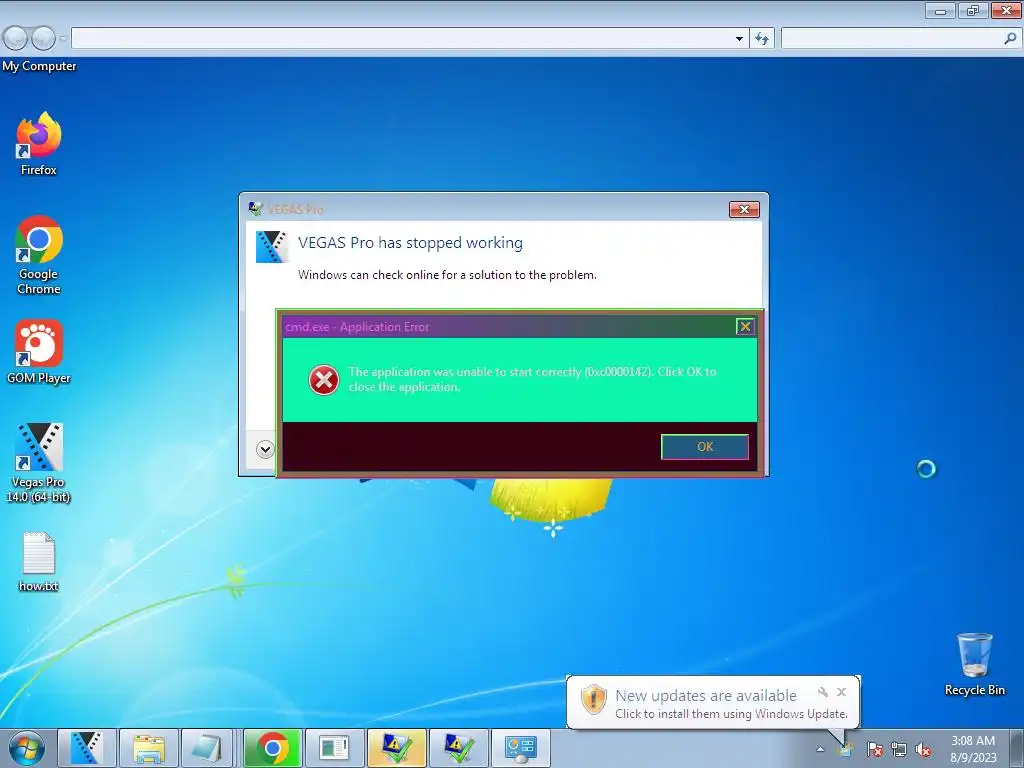
Task: Click the clock showing 3:08 AM
Action: pos(973,749)
